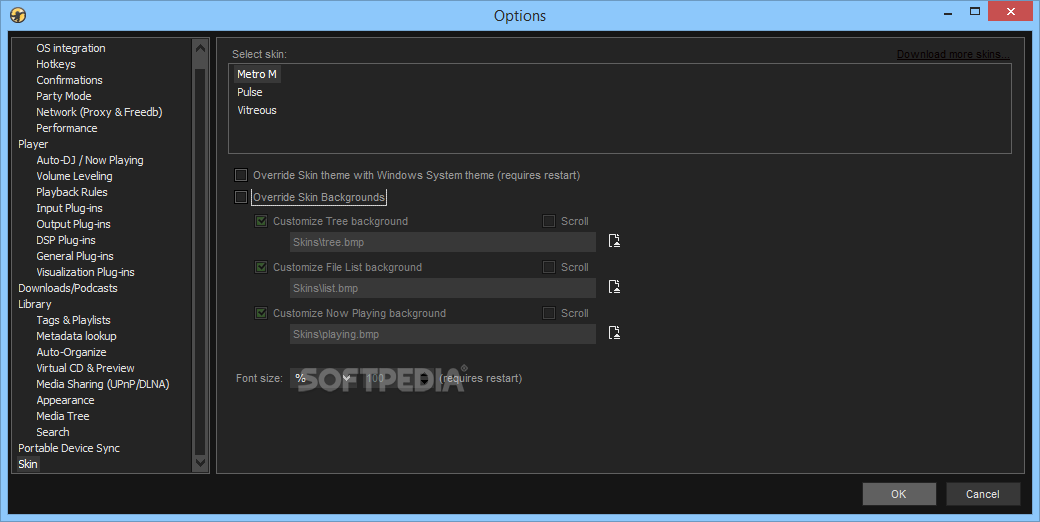Open Playback Rules options
This screenshot has width=1040, height=522.
pos(72,192)
